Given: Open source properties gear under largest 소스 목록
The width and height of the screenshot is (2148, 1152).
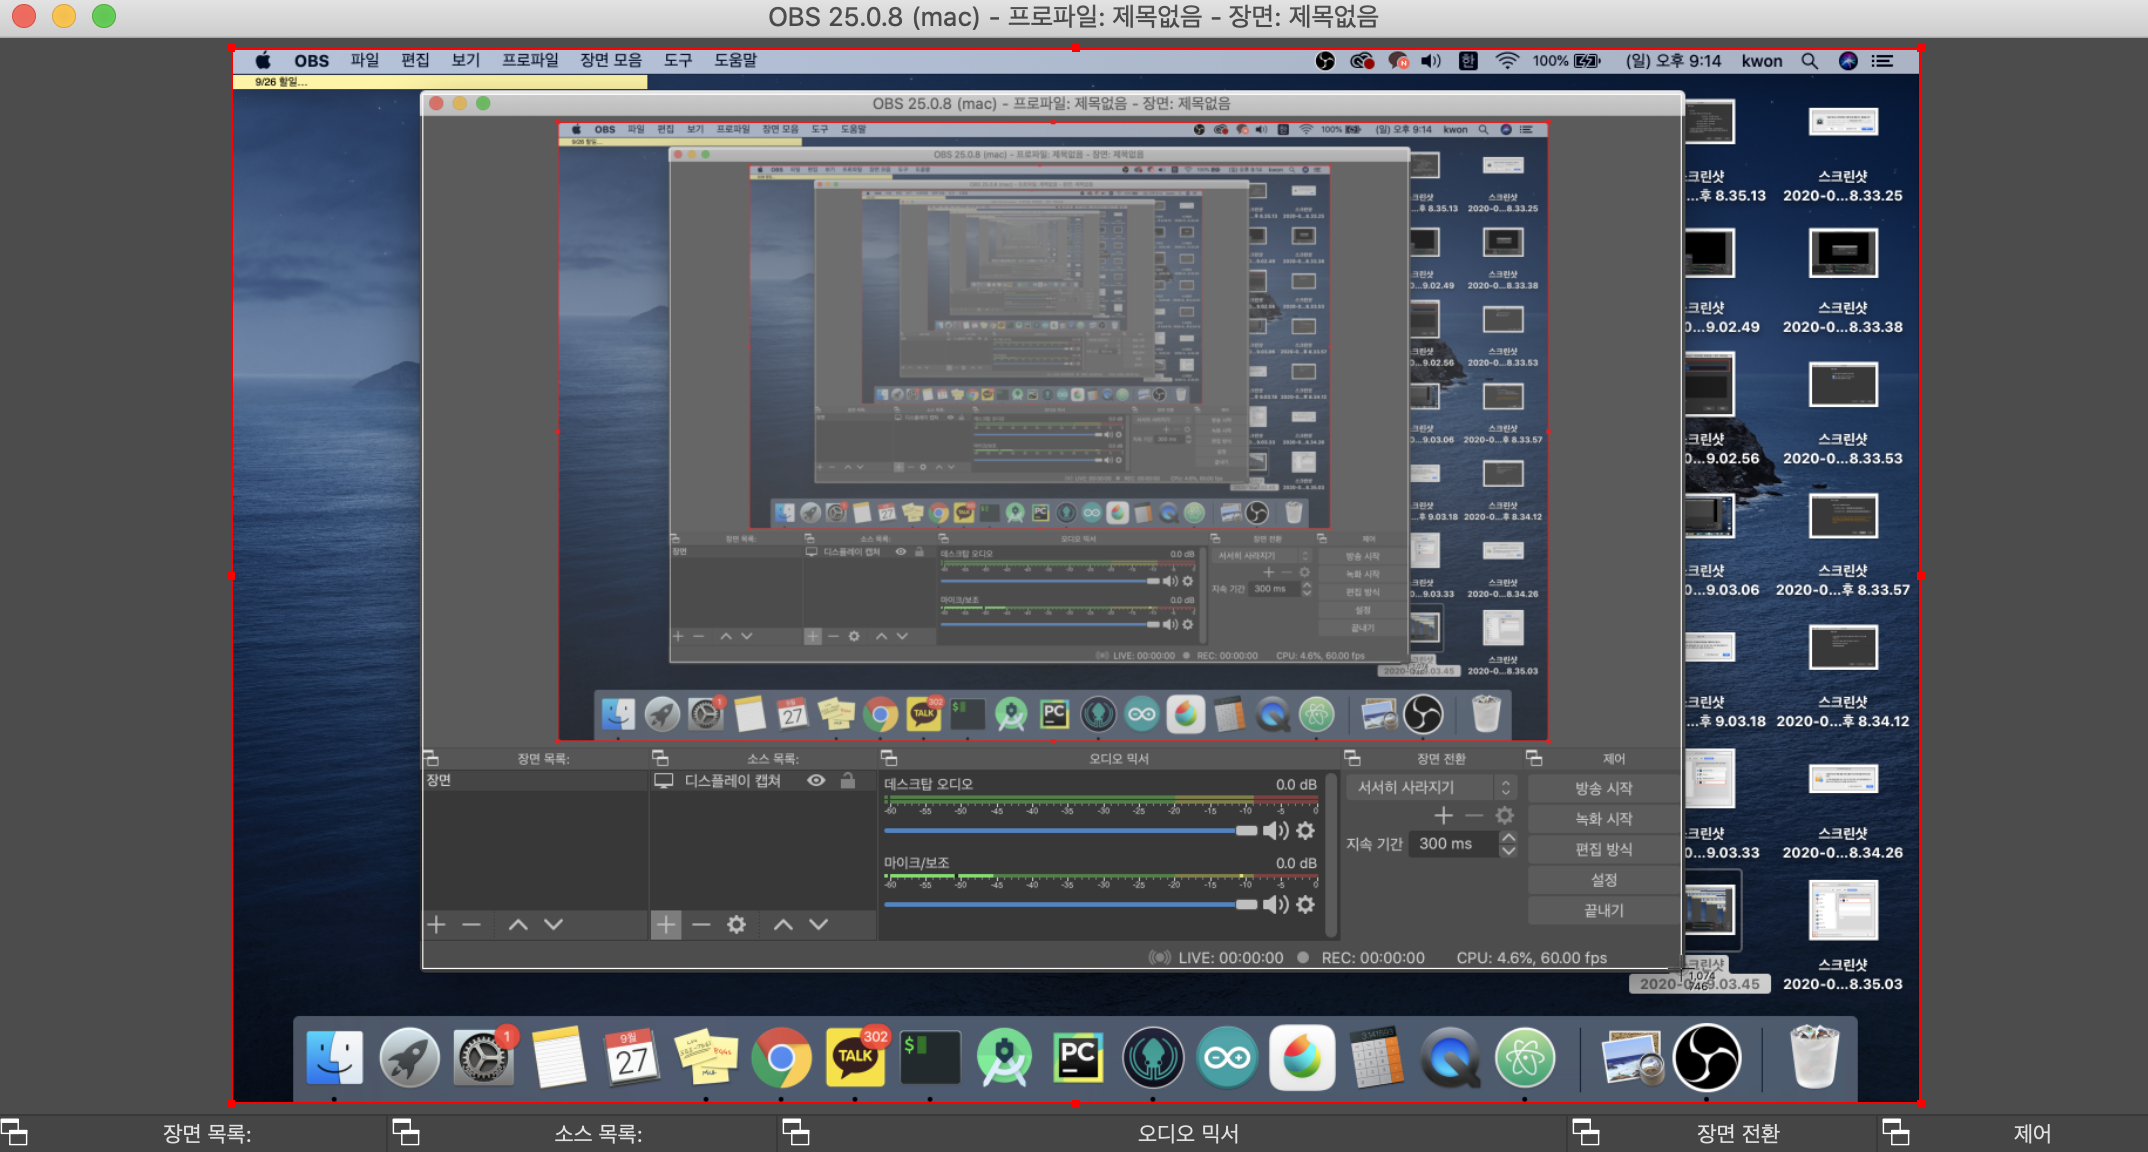Looking at the screenshot, I should tap(736, 925).
